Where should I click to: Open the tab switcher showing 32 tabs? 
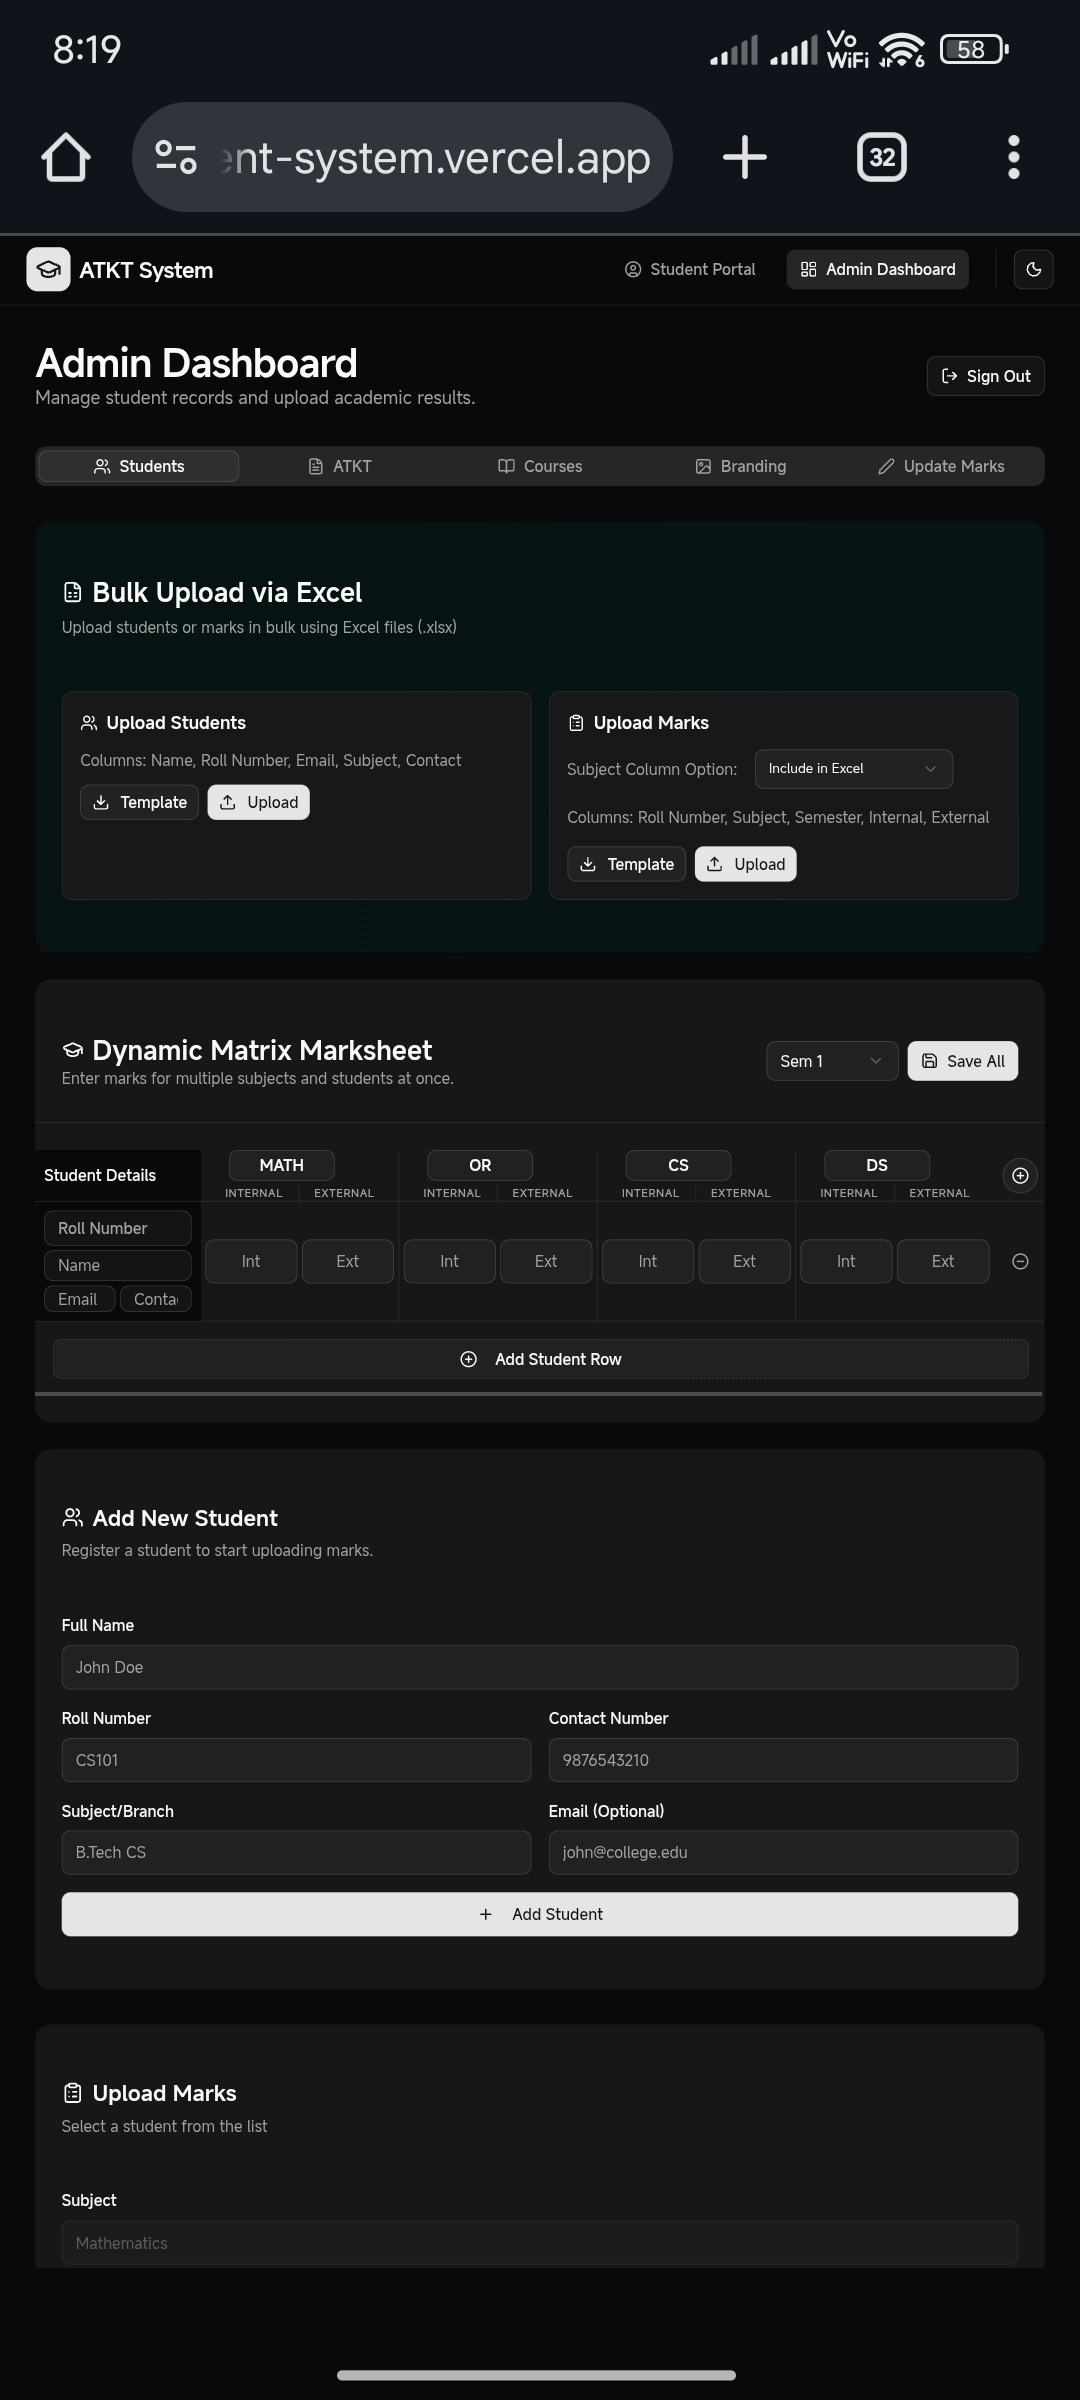pyautogui.click(x=881, y=158)
